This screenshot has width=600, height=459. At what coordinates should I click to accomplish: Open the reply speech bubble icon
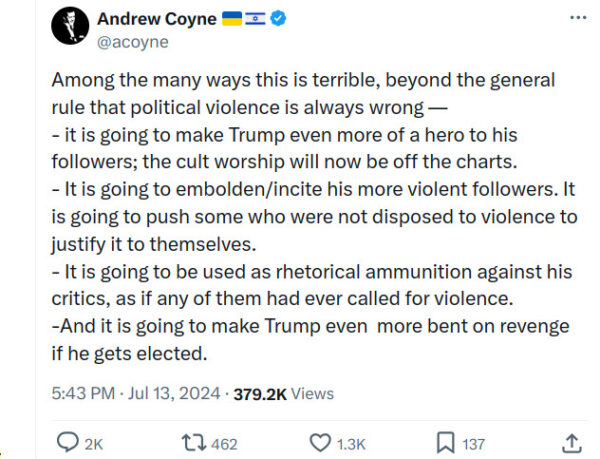[x=68, y=441]
